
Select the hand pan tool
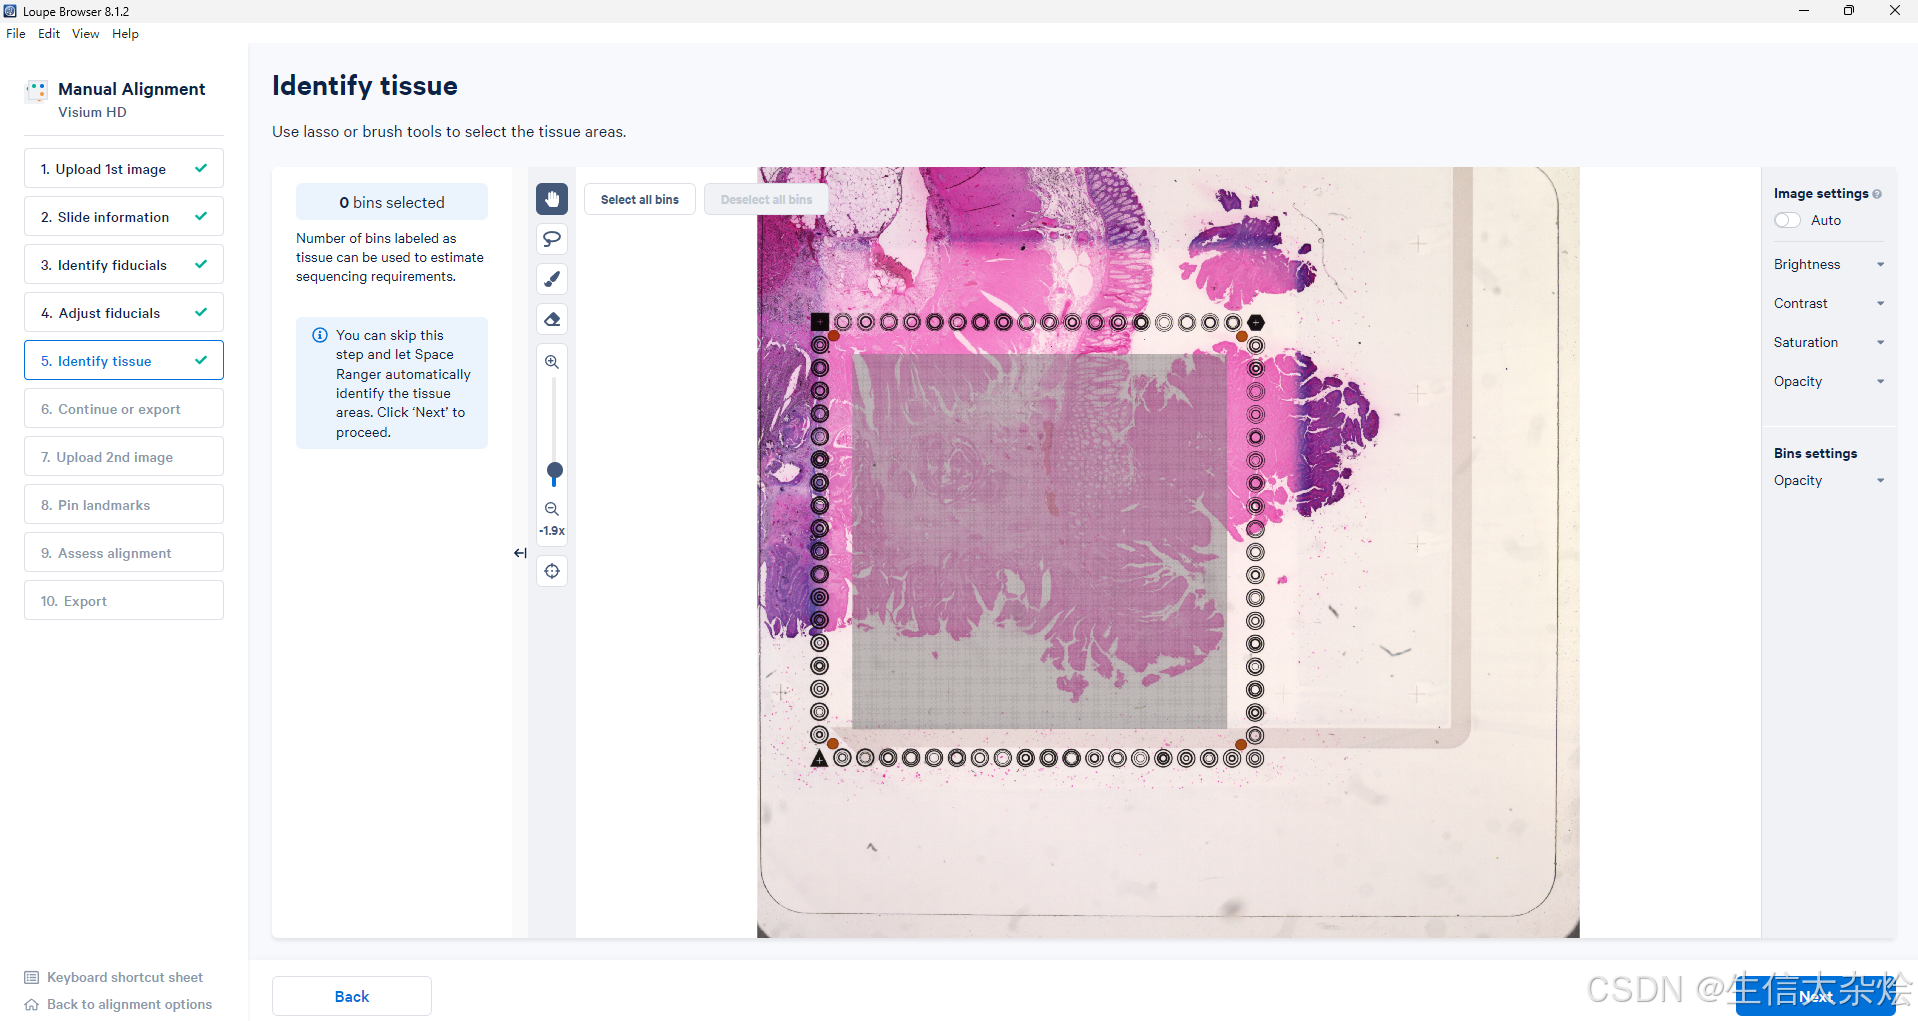coord(552,199)
